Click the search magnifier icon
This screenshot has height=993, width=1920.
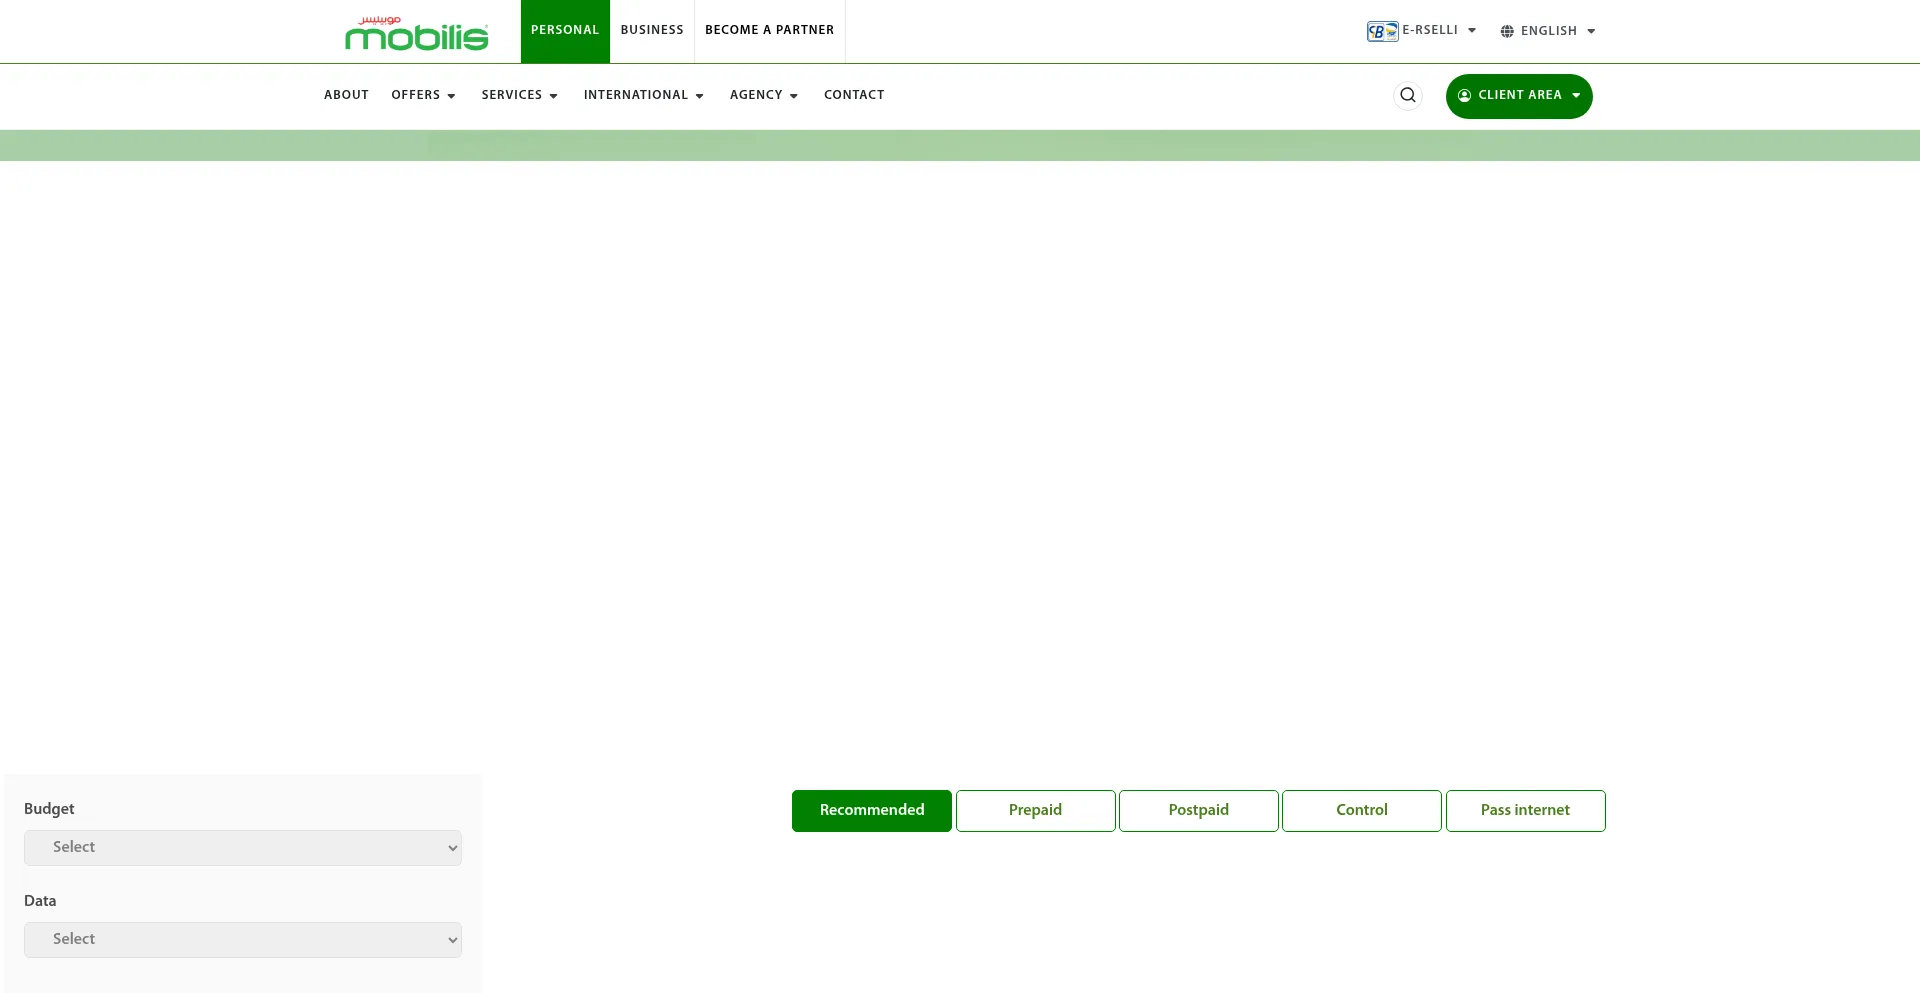[1407, 95]
